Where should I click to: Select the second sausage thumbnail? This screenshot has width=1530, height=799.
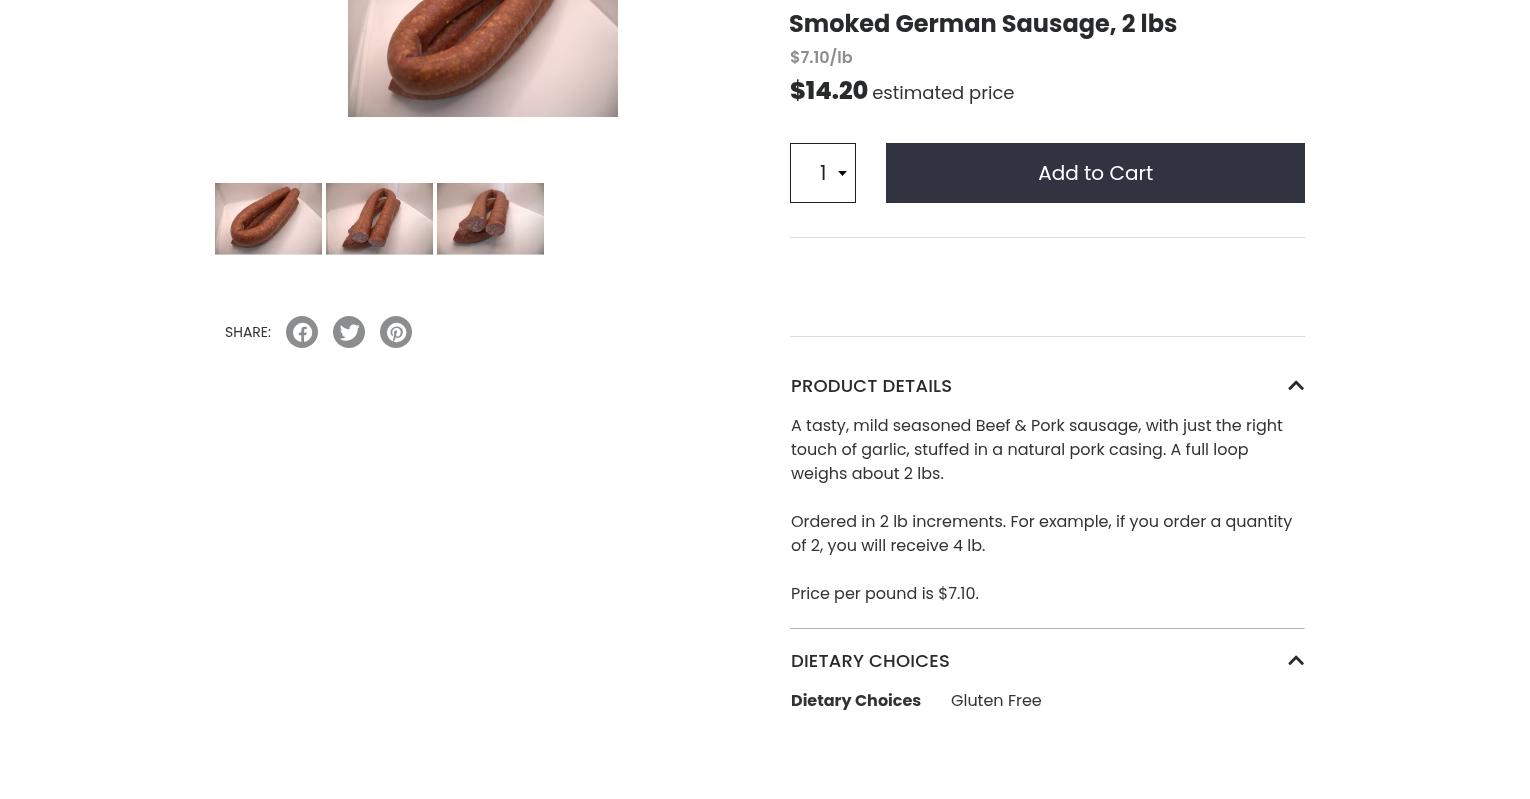pos(379,219)
